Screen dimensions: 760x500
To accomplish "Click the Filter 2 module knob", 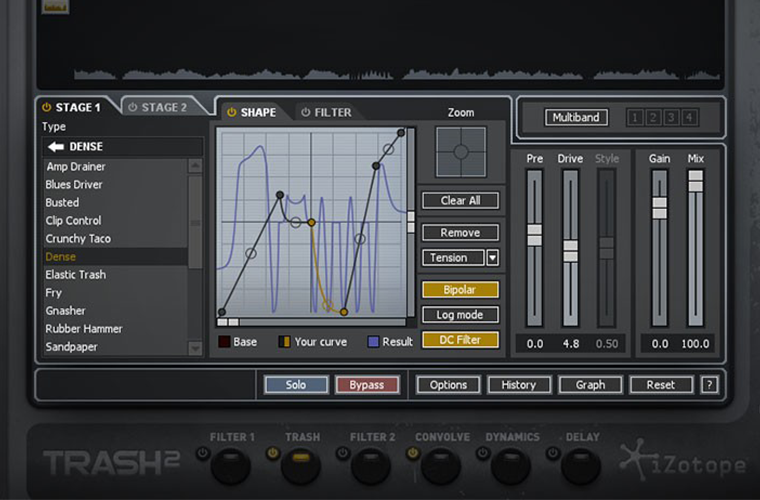I will tap(371, 466).
